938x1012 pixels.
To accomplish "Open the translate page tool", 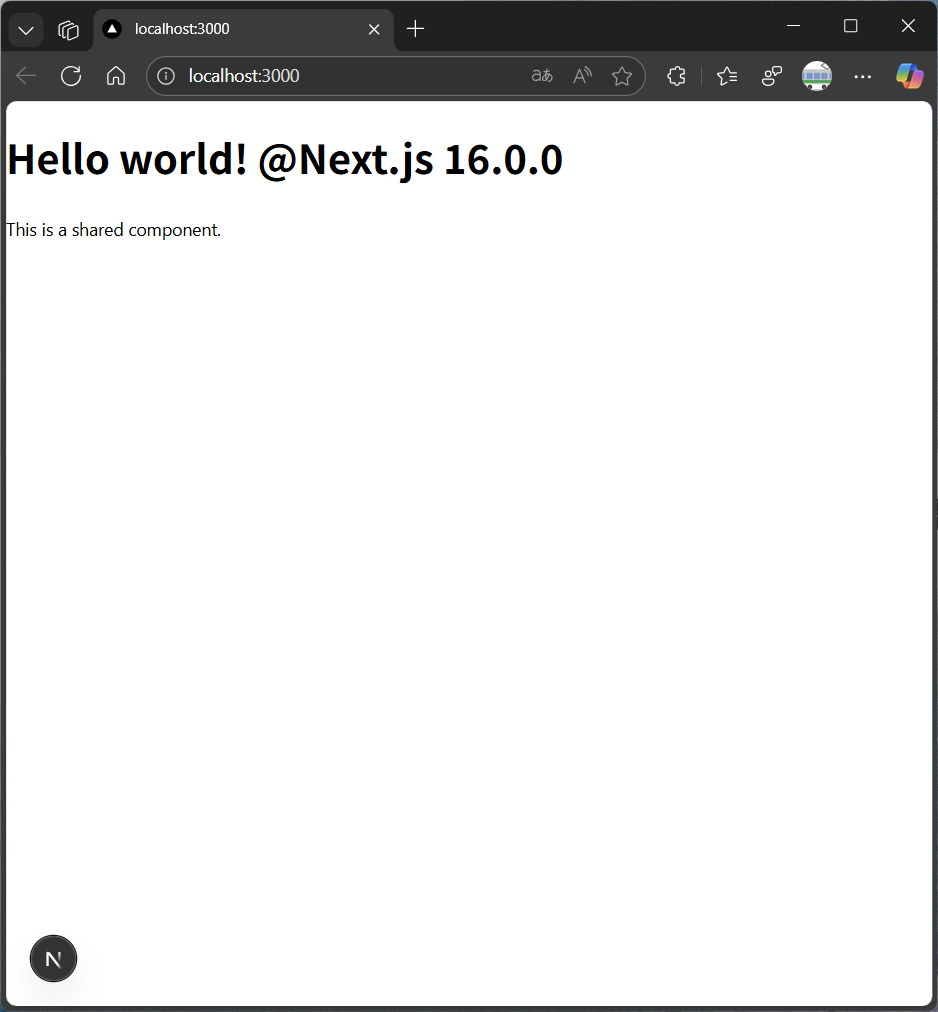I will (x=541, y=76).
